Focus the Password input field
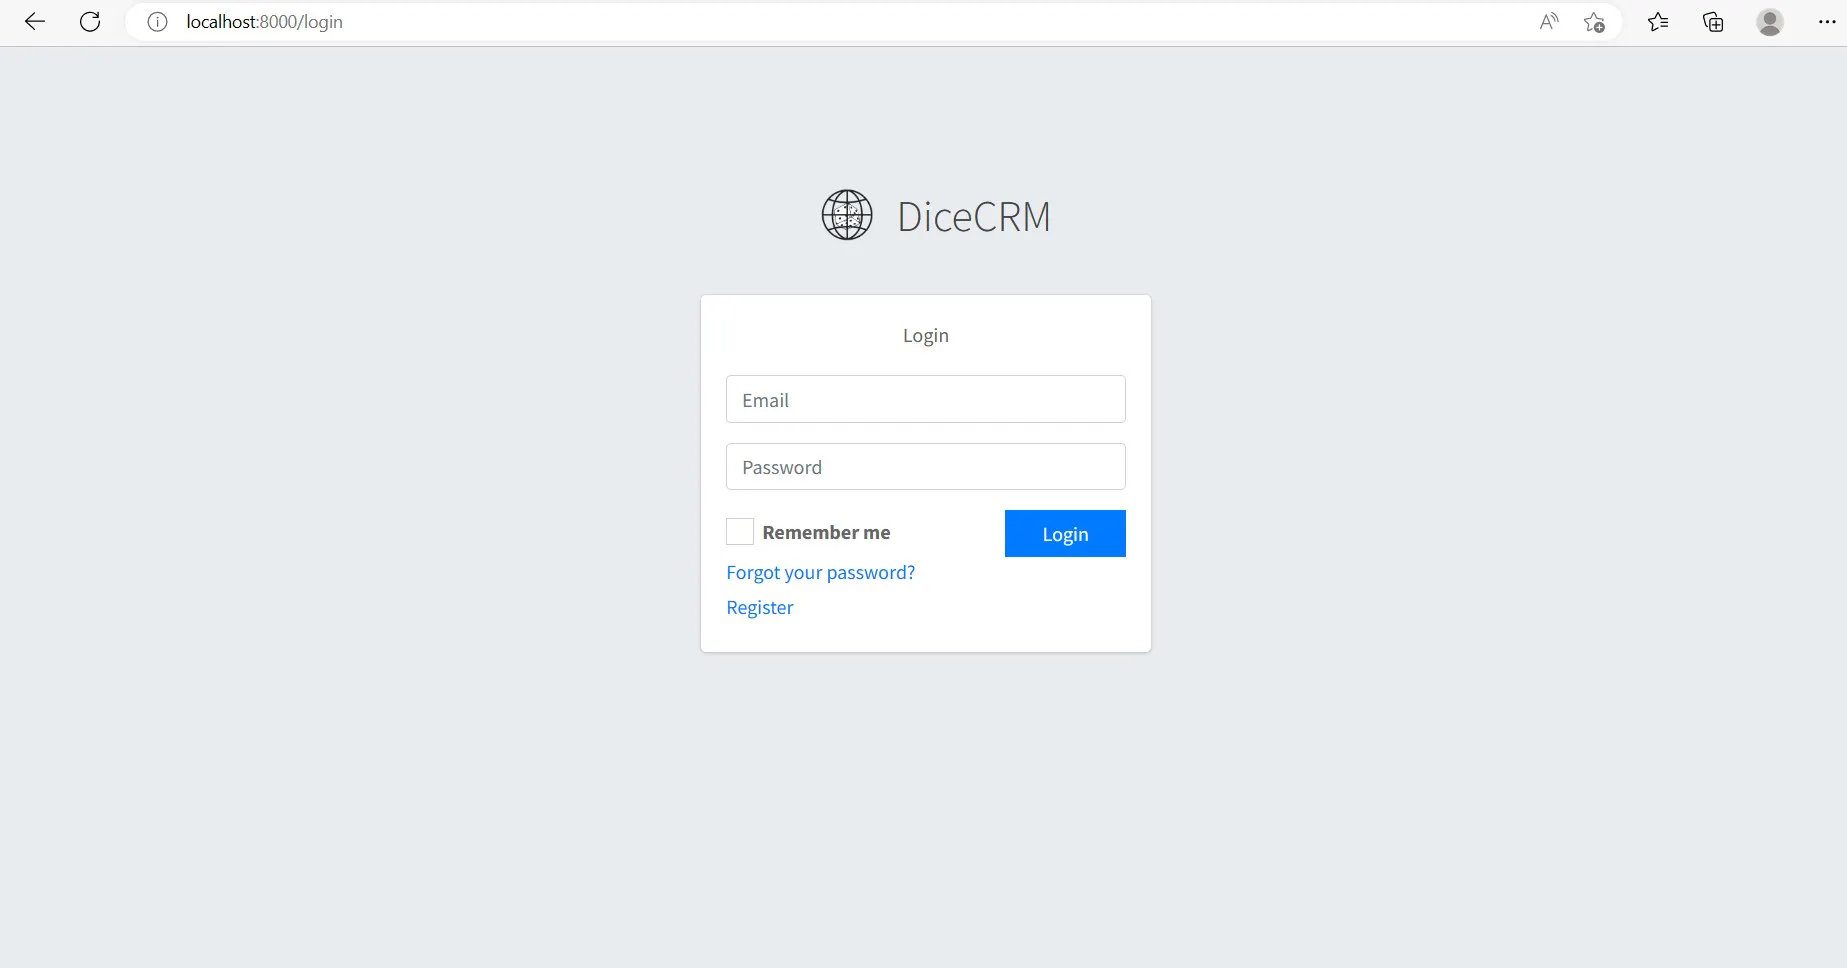This screenshot has height=968, width=1847. point(926,467)
